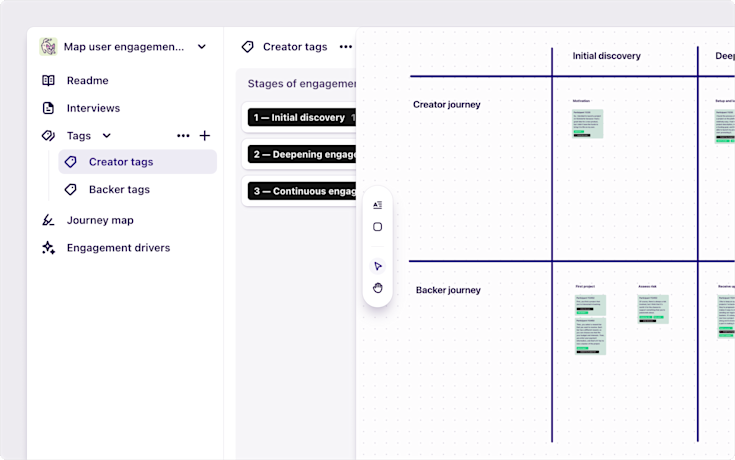Click the tag icon beside header title
This screenshot has width=735, height=460.
click(248, 47)
